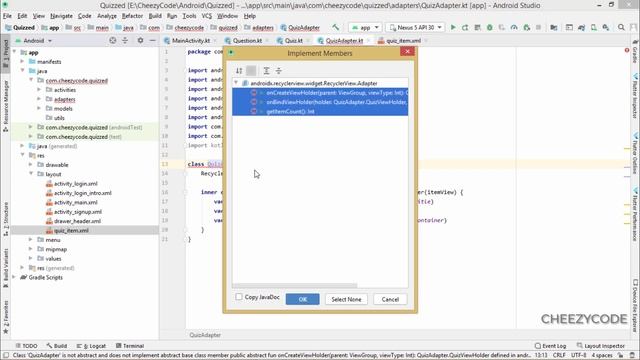Open the Code menu
The width and height of the screenshot is (640, 360).
coord(84,16)
